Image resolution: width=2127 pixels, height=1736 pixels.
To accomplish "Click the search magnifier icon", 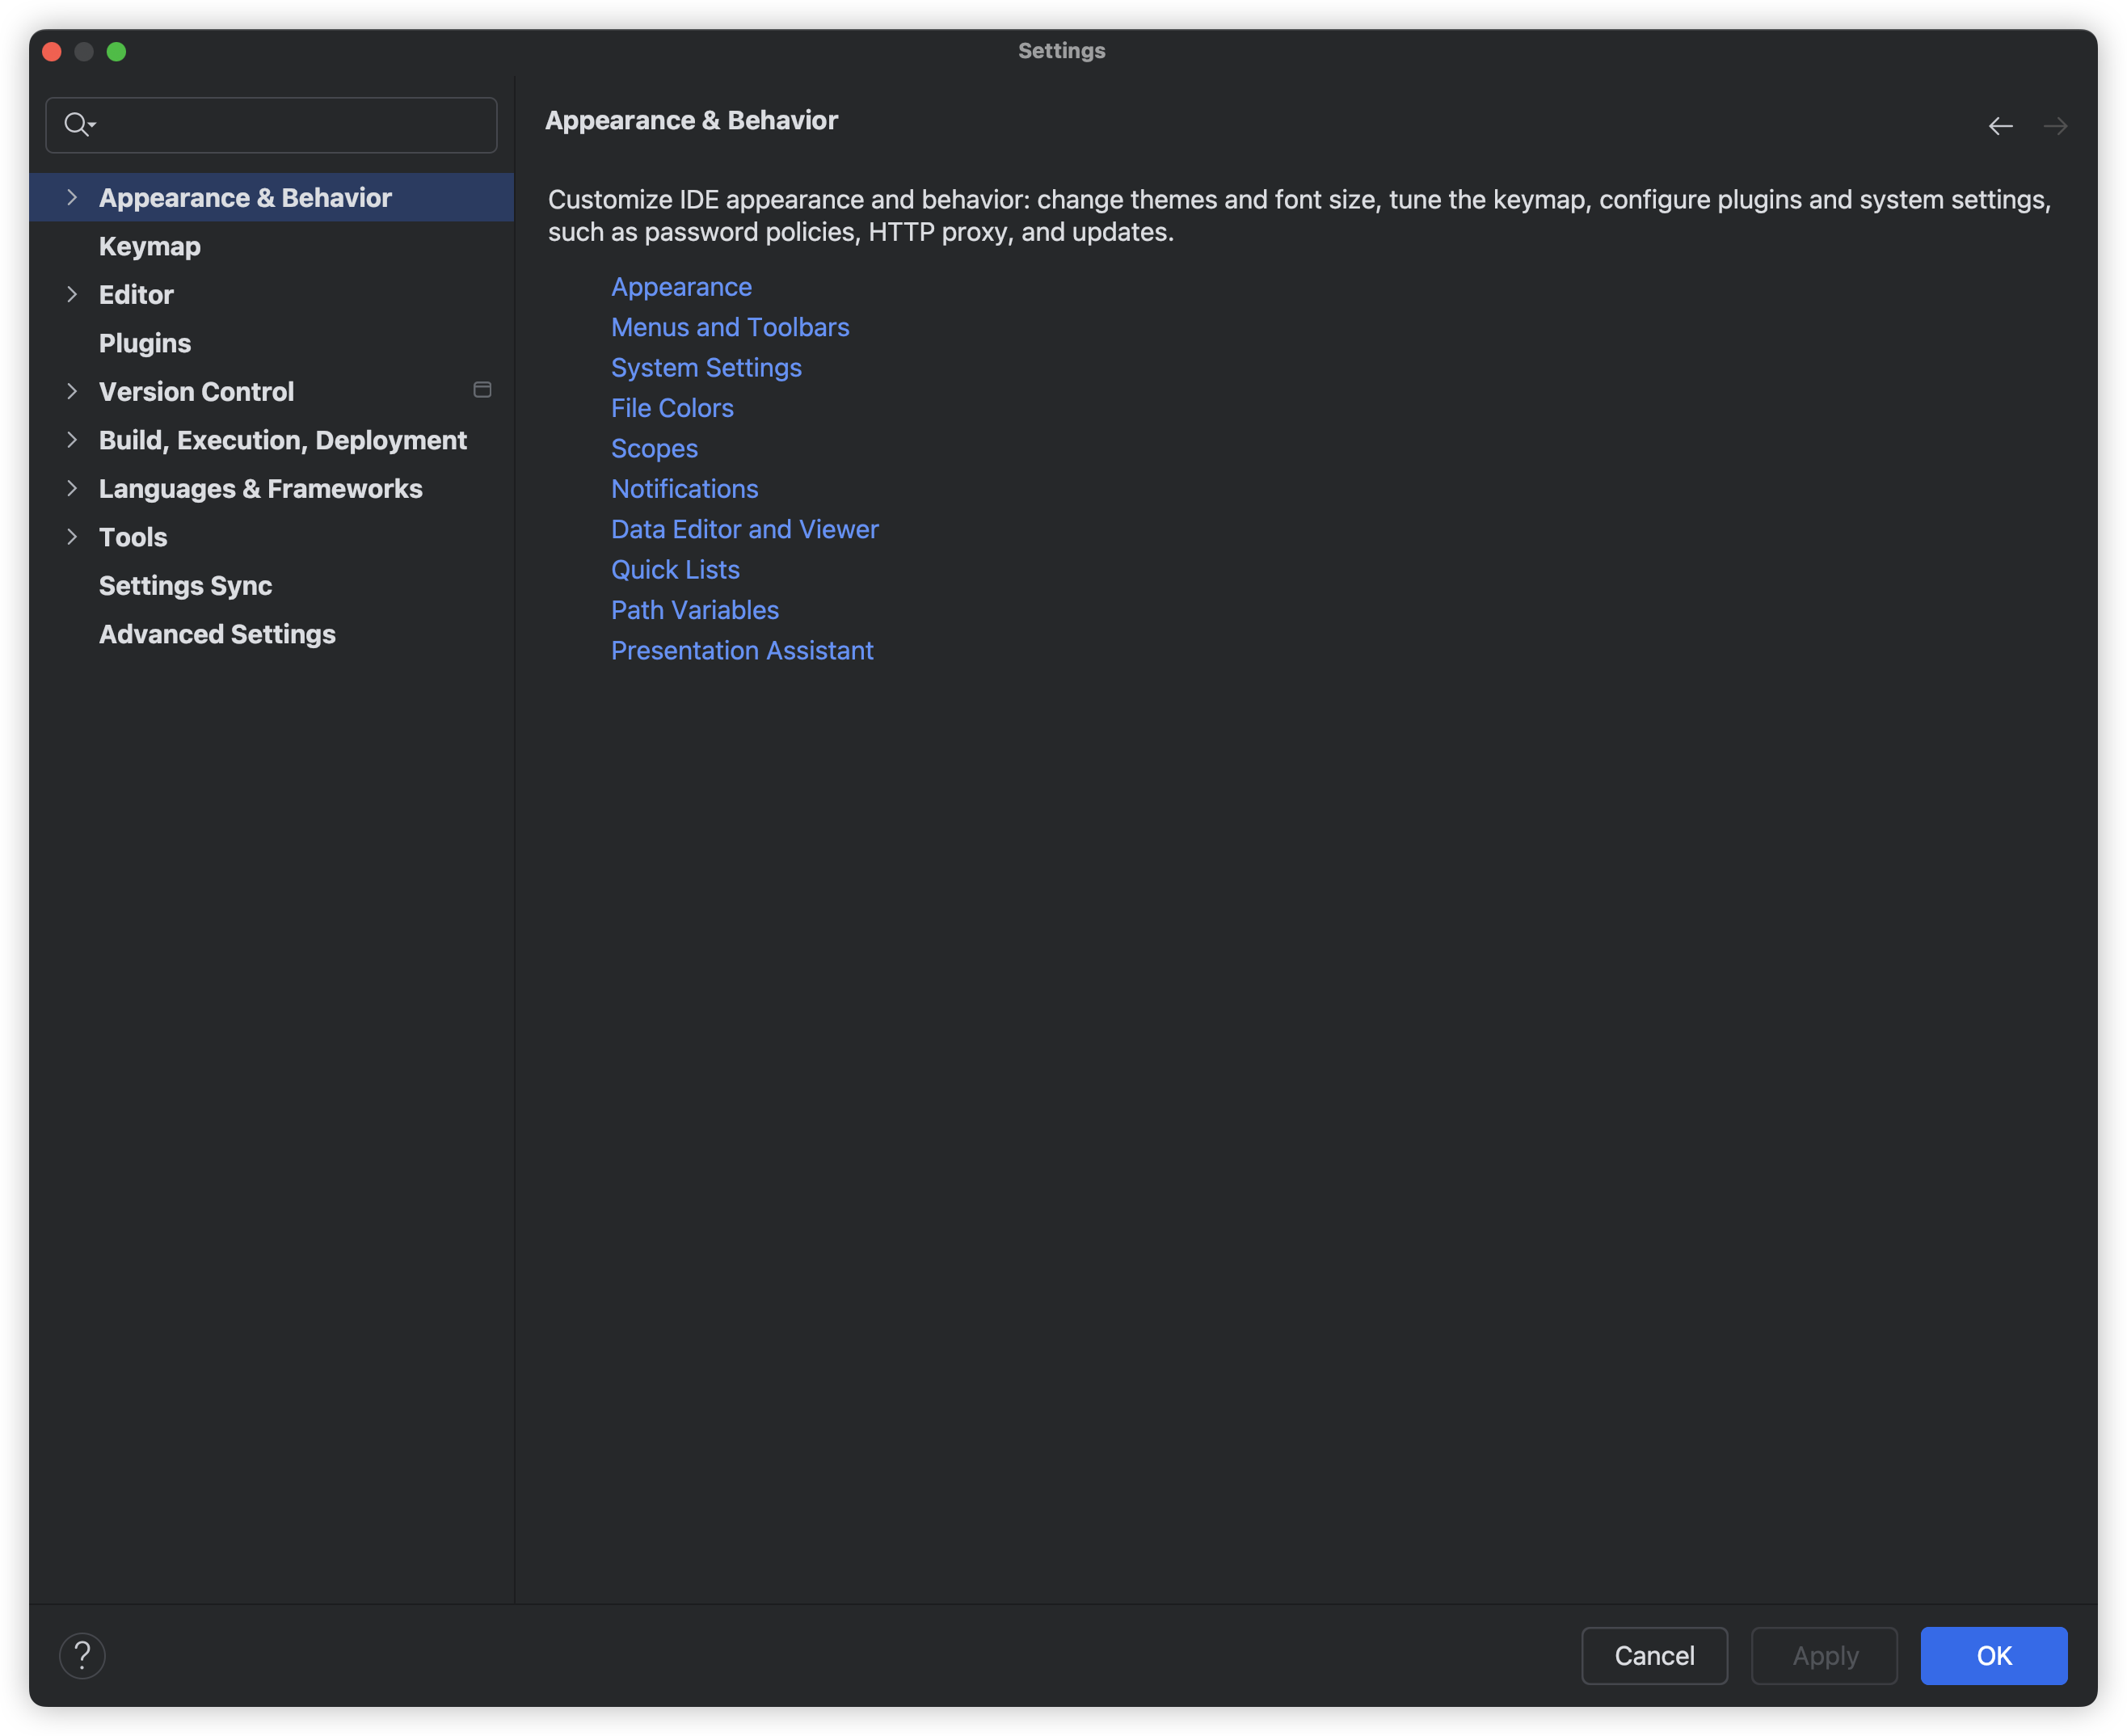I will point(77,124).
